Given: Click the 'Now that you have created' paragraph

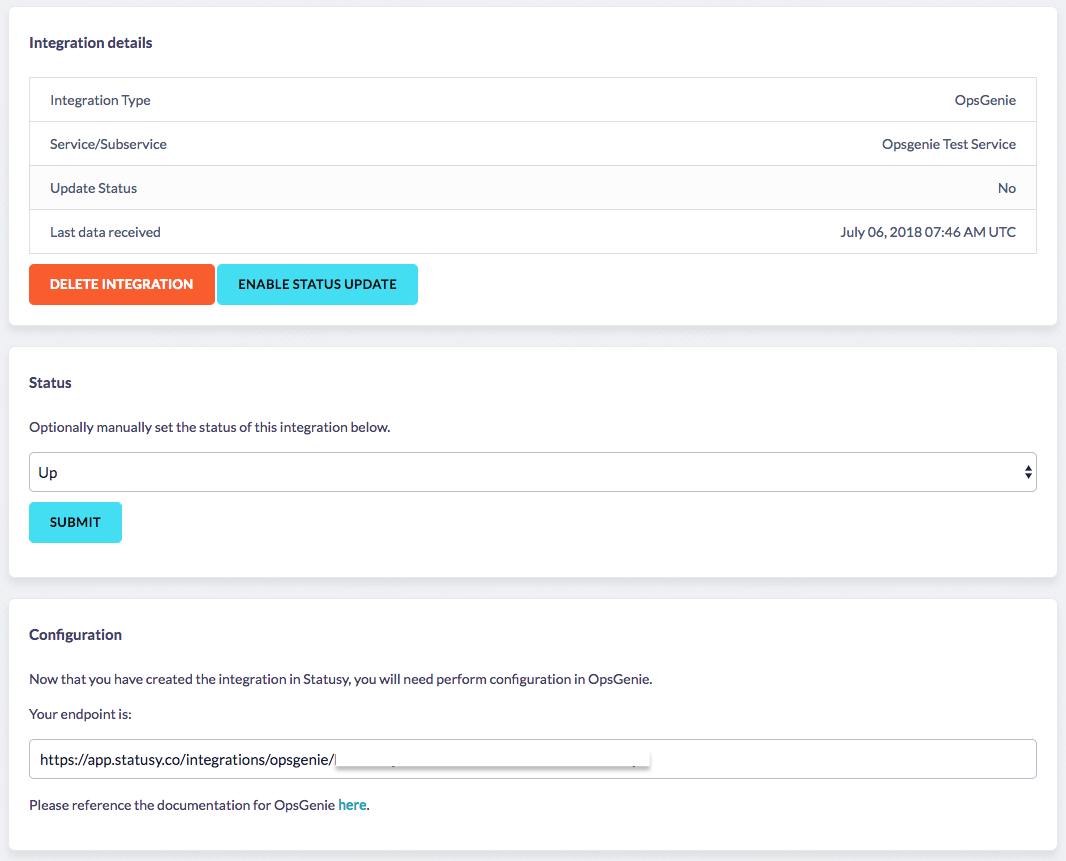Looking at the screenshot, I should [x=341, y=679].
